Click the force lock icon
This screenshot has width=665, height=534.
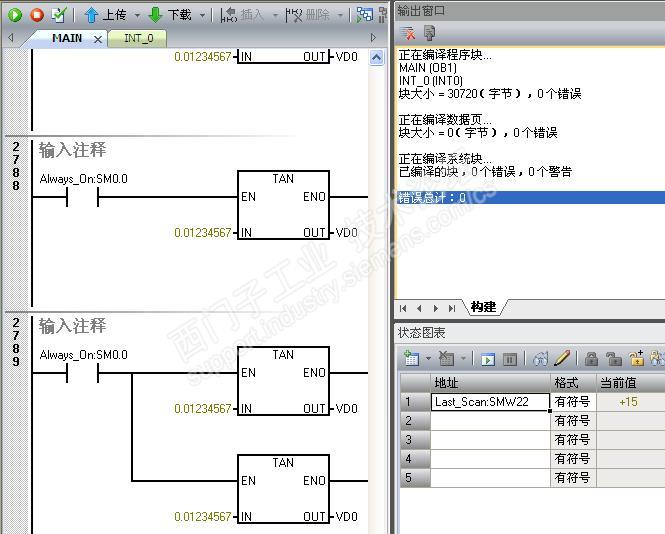[x=591, y=359]
